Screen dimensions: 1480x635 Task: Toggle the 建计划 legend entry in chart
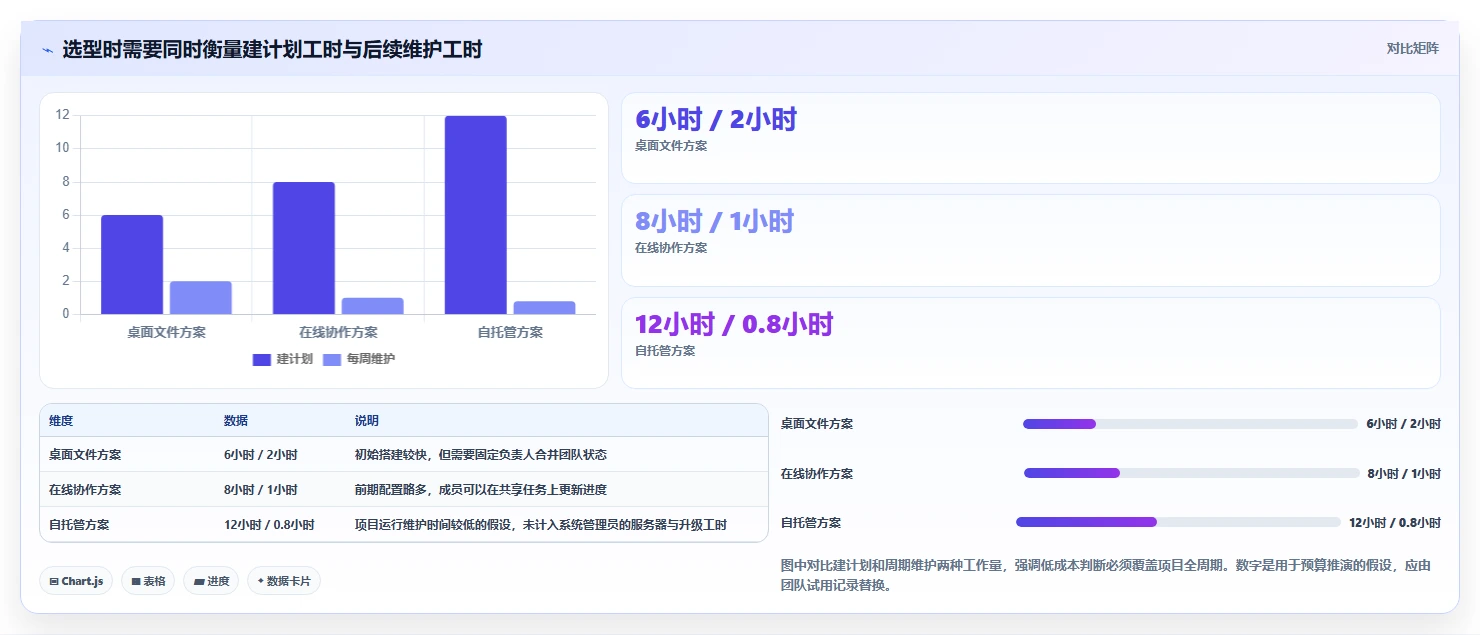(x=283, y=359)
